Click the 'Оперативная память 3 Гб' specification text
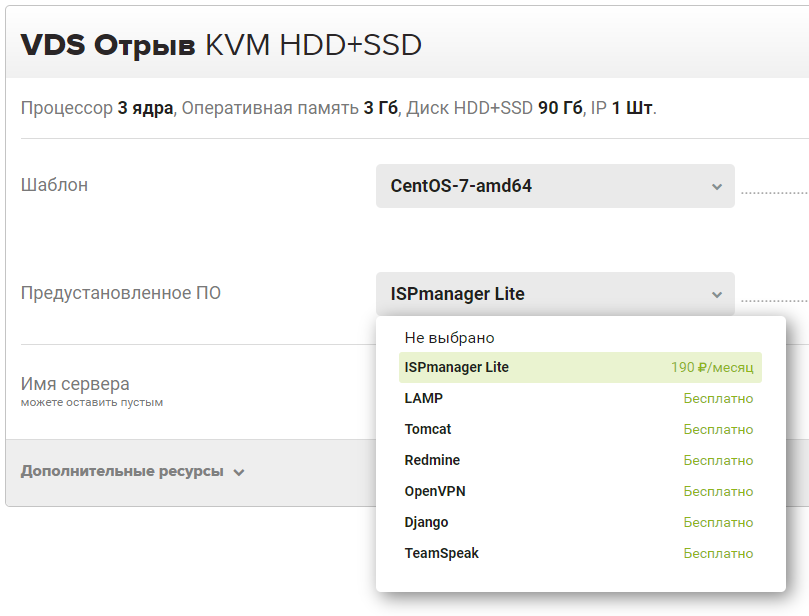809x616 pixels. point(289,108)
